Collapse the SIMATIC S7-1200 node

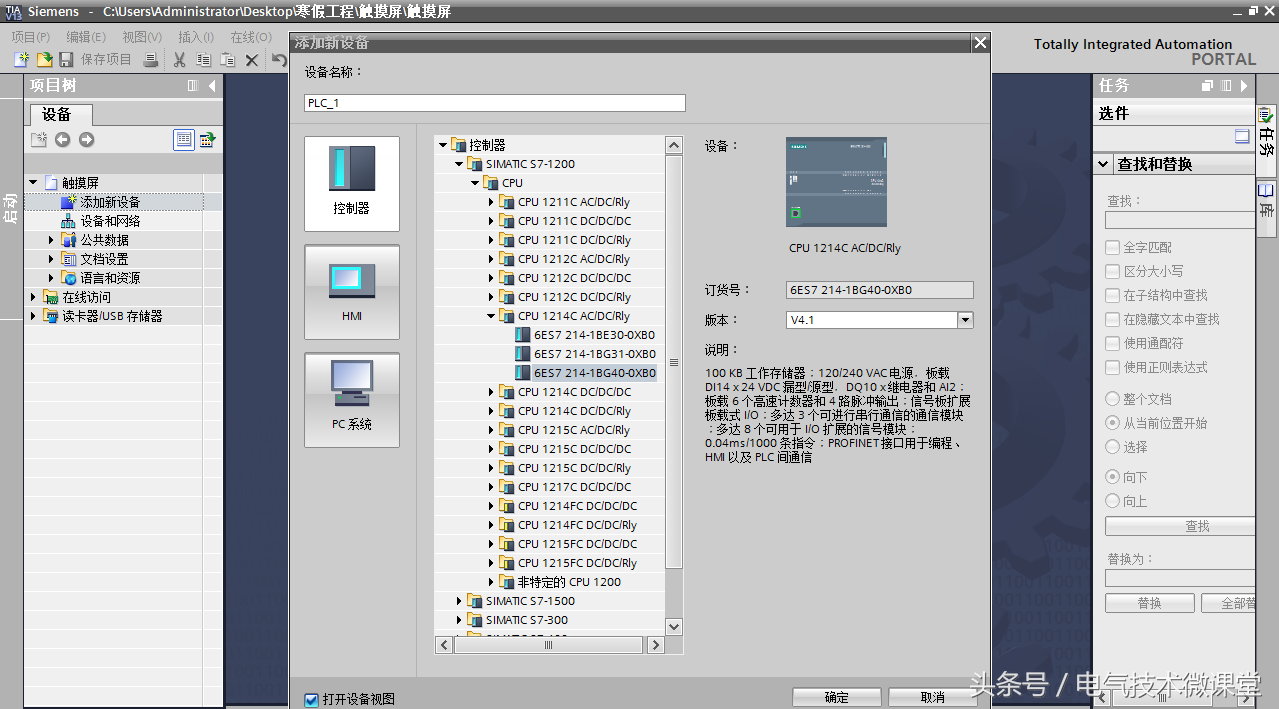(x=459, y=164)
